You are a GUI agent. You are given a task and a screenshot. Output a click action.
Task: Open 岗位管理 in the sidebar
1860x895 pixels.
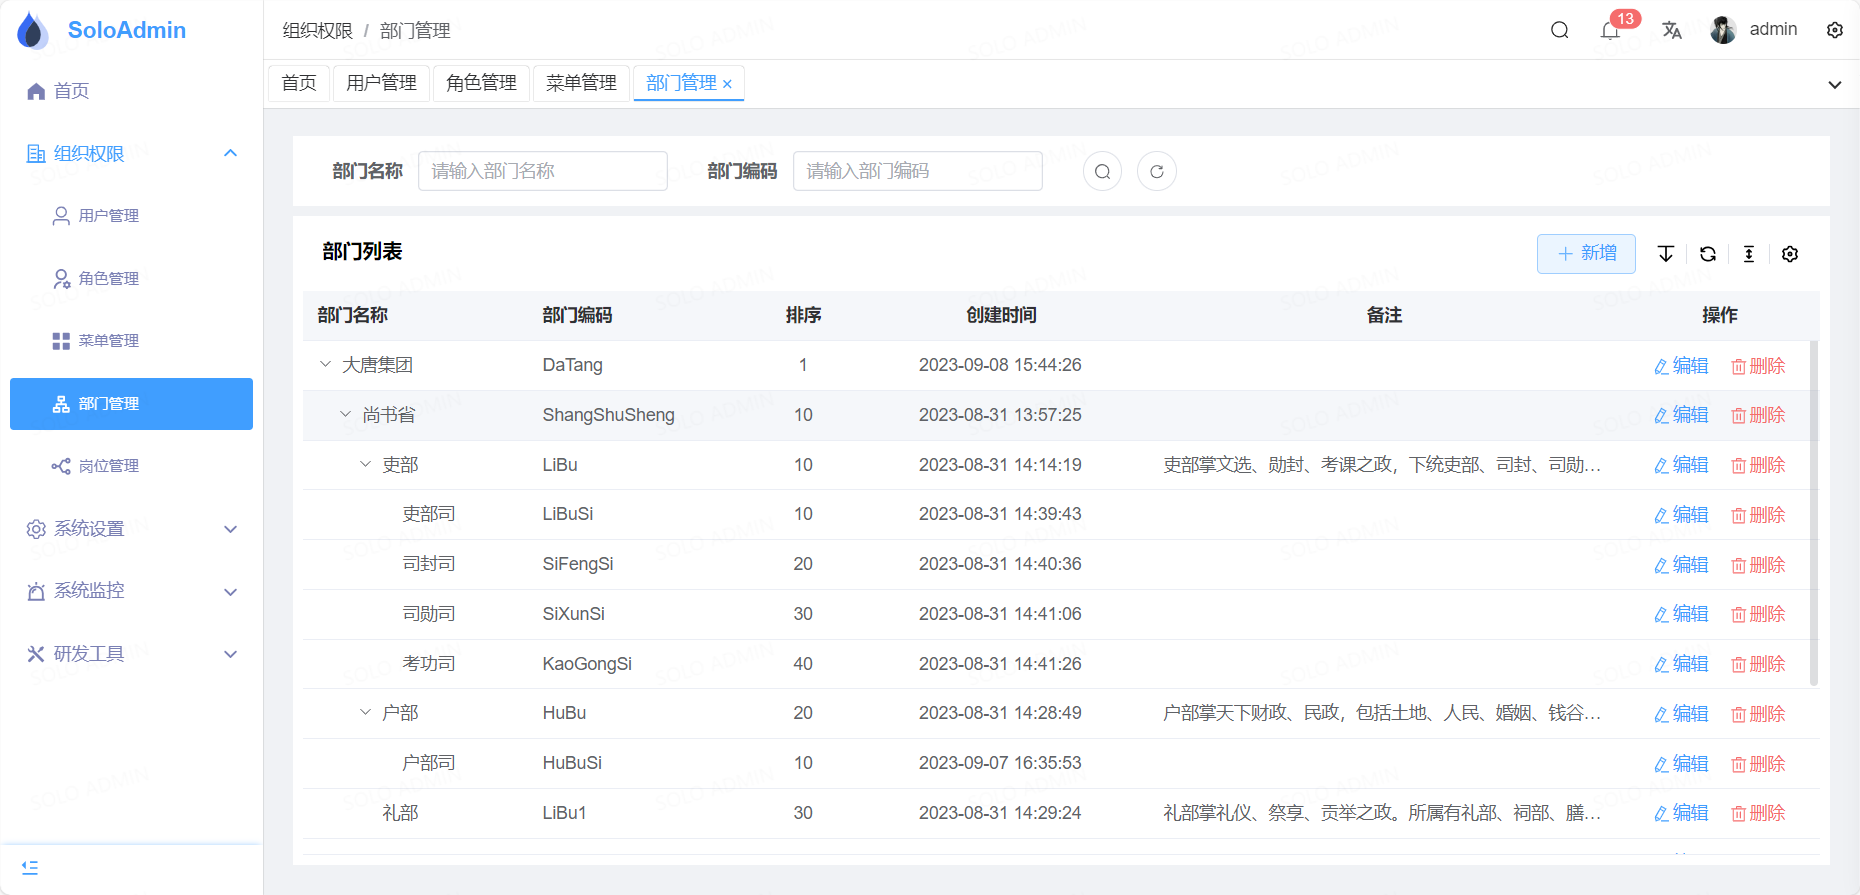[109, 466]
